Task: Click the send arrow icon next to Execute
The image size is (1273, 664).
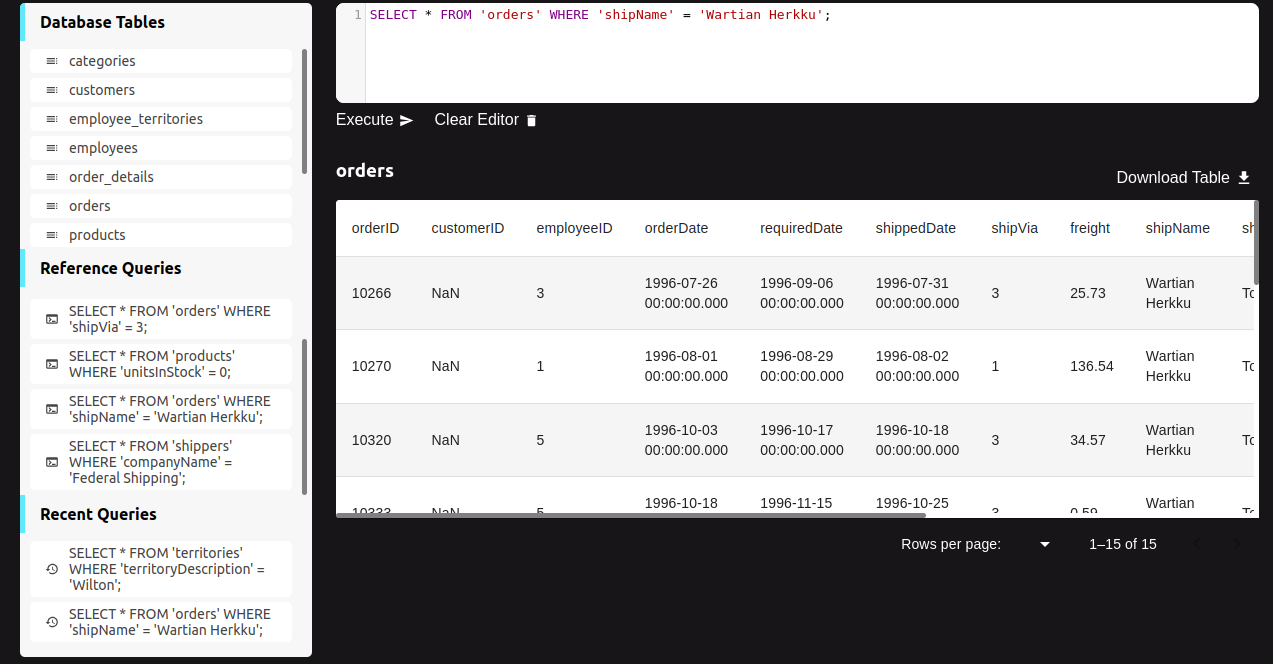Action: (406, 120)
